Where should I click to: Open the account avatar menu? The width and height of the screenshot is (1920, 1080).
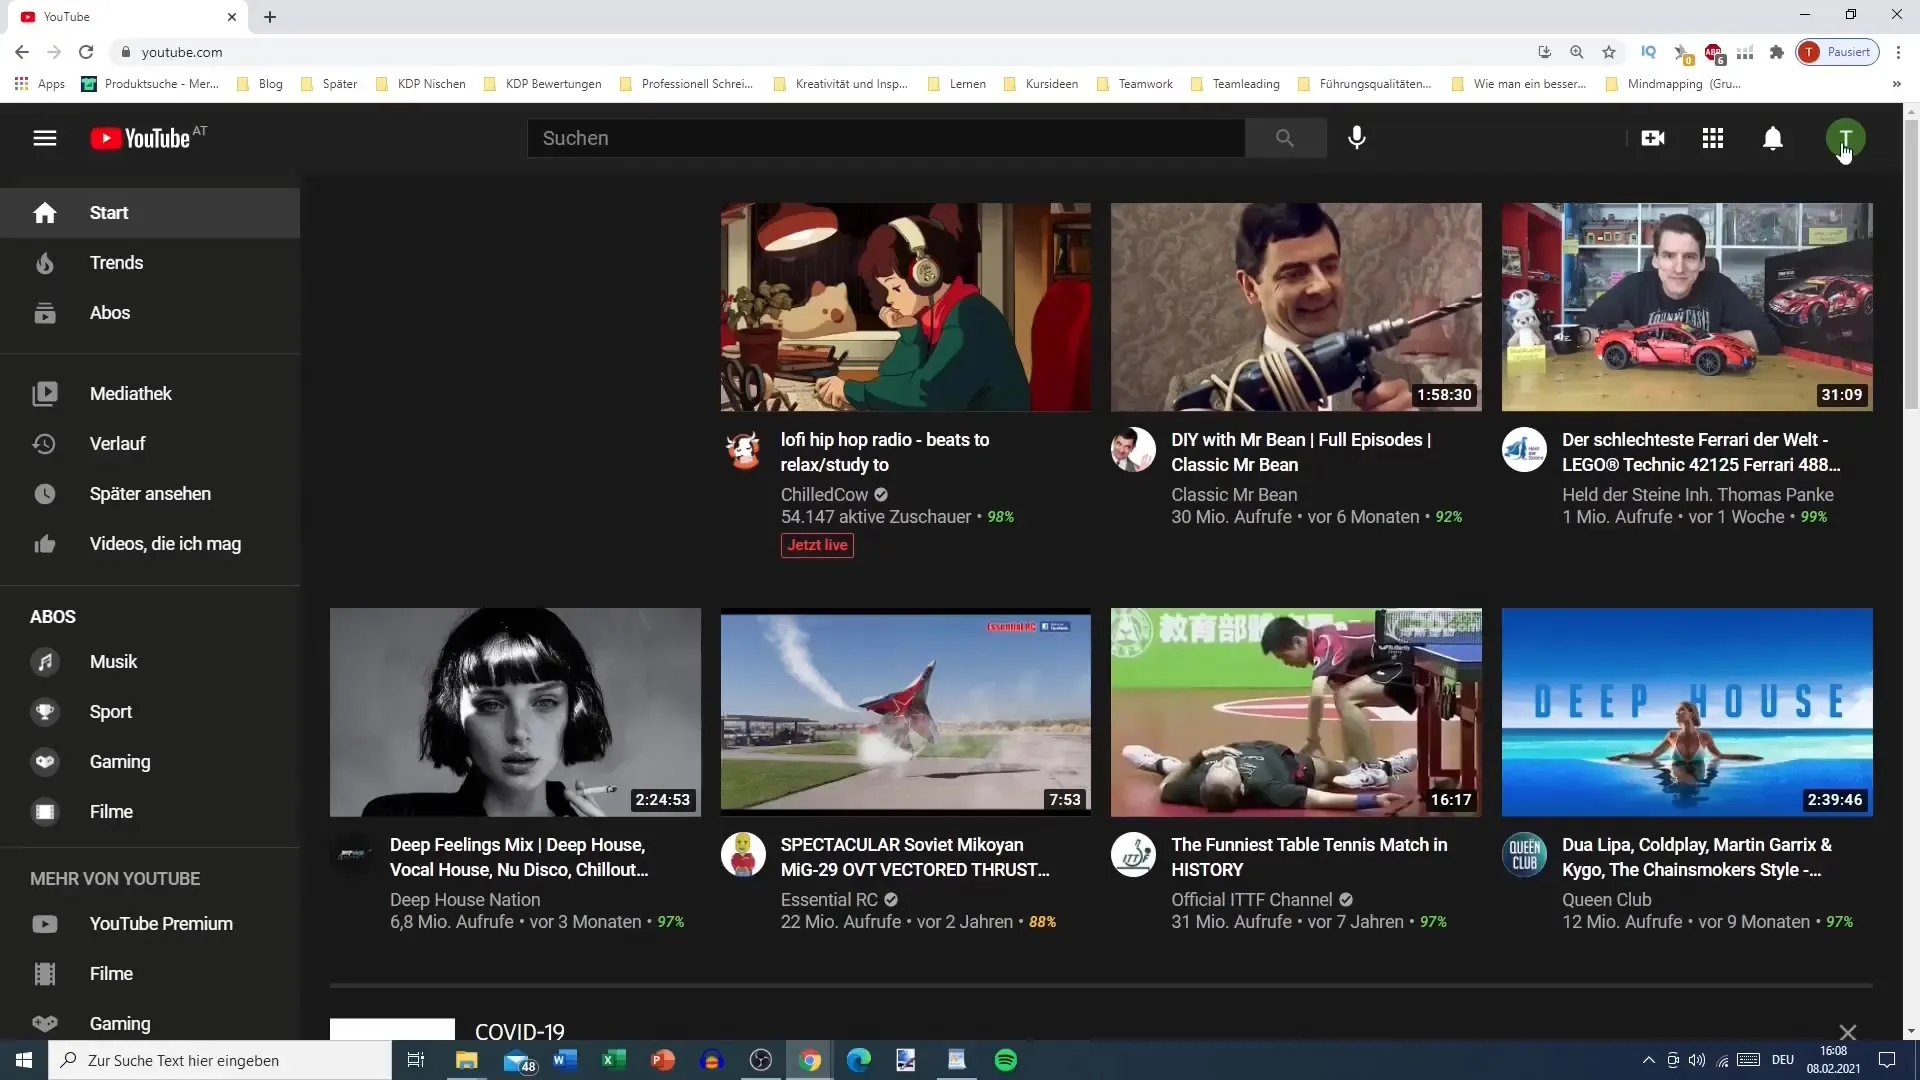coord(1845,138)
